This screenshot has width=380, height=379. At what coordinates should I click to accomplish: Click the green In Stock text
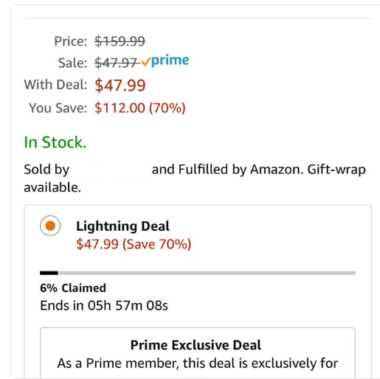pos(55,142)
